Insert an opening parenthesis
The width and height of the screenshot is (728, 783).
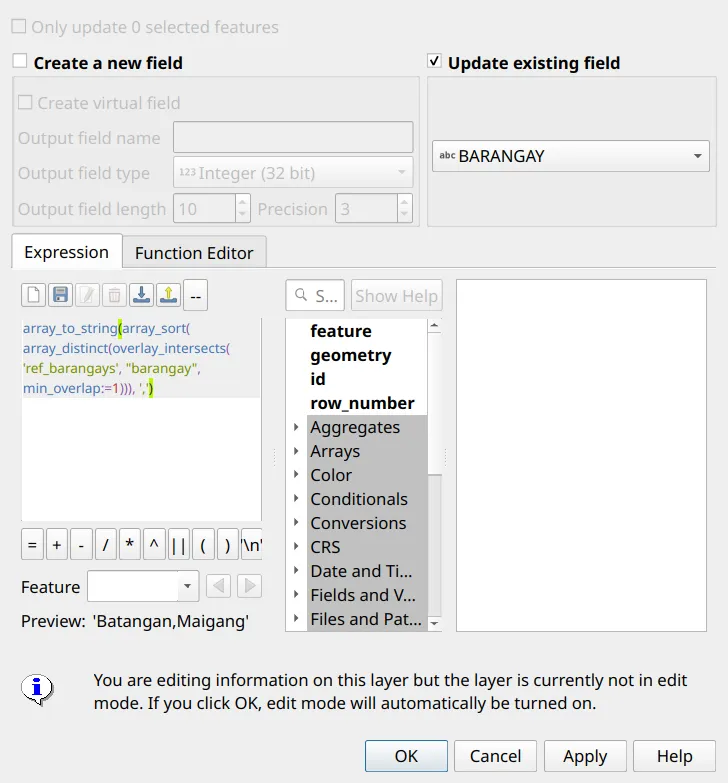(x=203, y=544)
